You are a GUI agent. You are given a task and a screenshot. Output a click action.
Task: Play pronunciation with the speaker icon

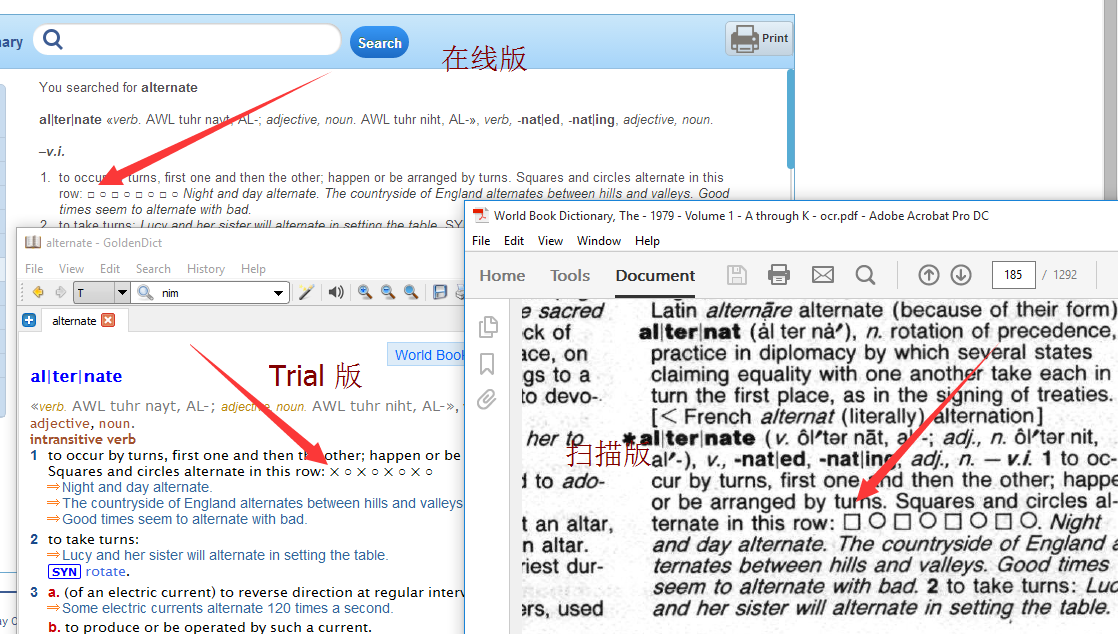coord(336,292)
